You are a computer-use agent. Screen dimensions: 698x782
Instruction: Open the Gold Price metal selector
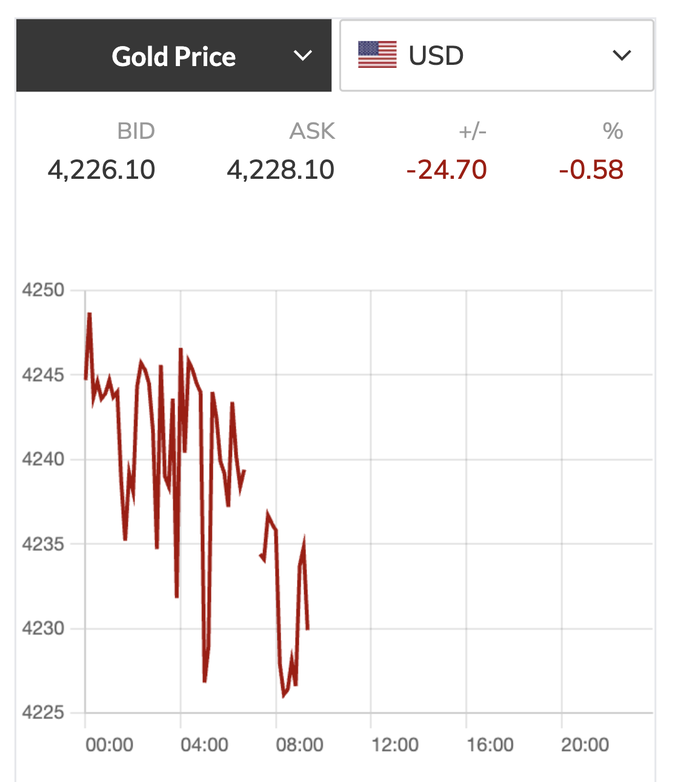[173, 56]
